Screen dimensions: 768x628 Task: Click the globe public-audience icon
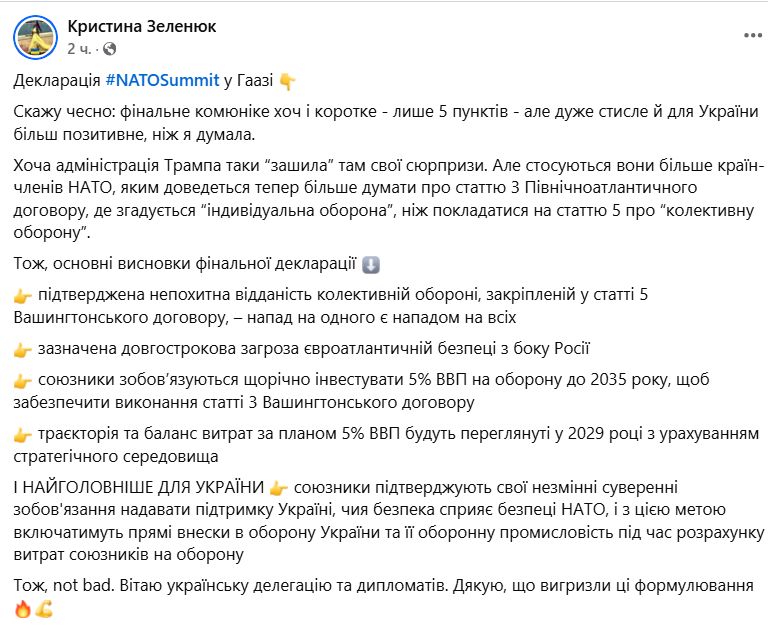109,48
